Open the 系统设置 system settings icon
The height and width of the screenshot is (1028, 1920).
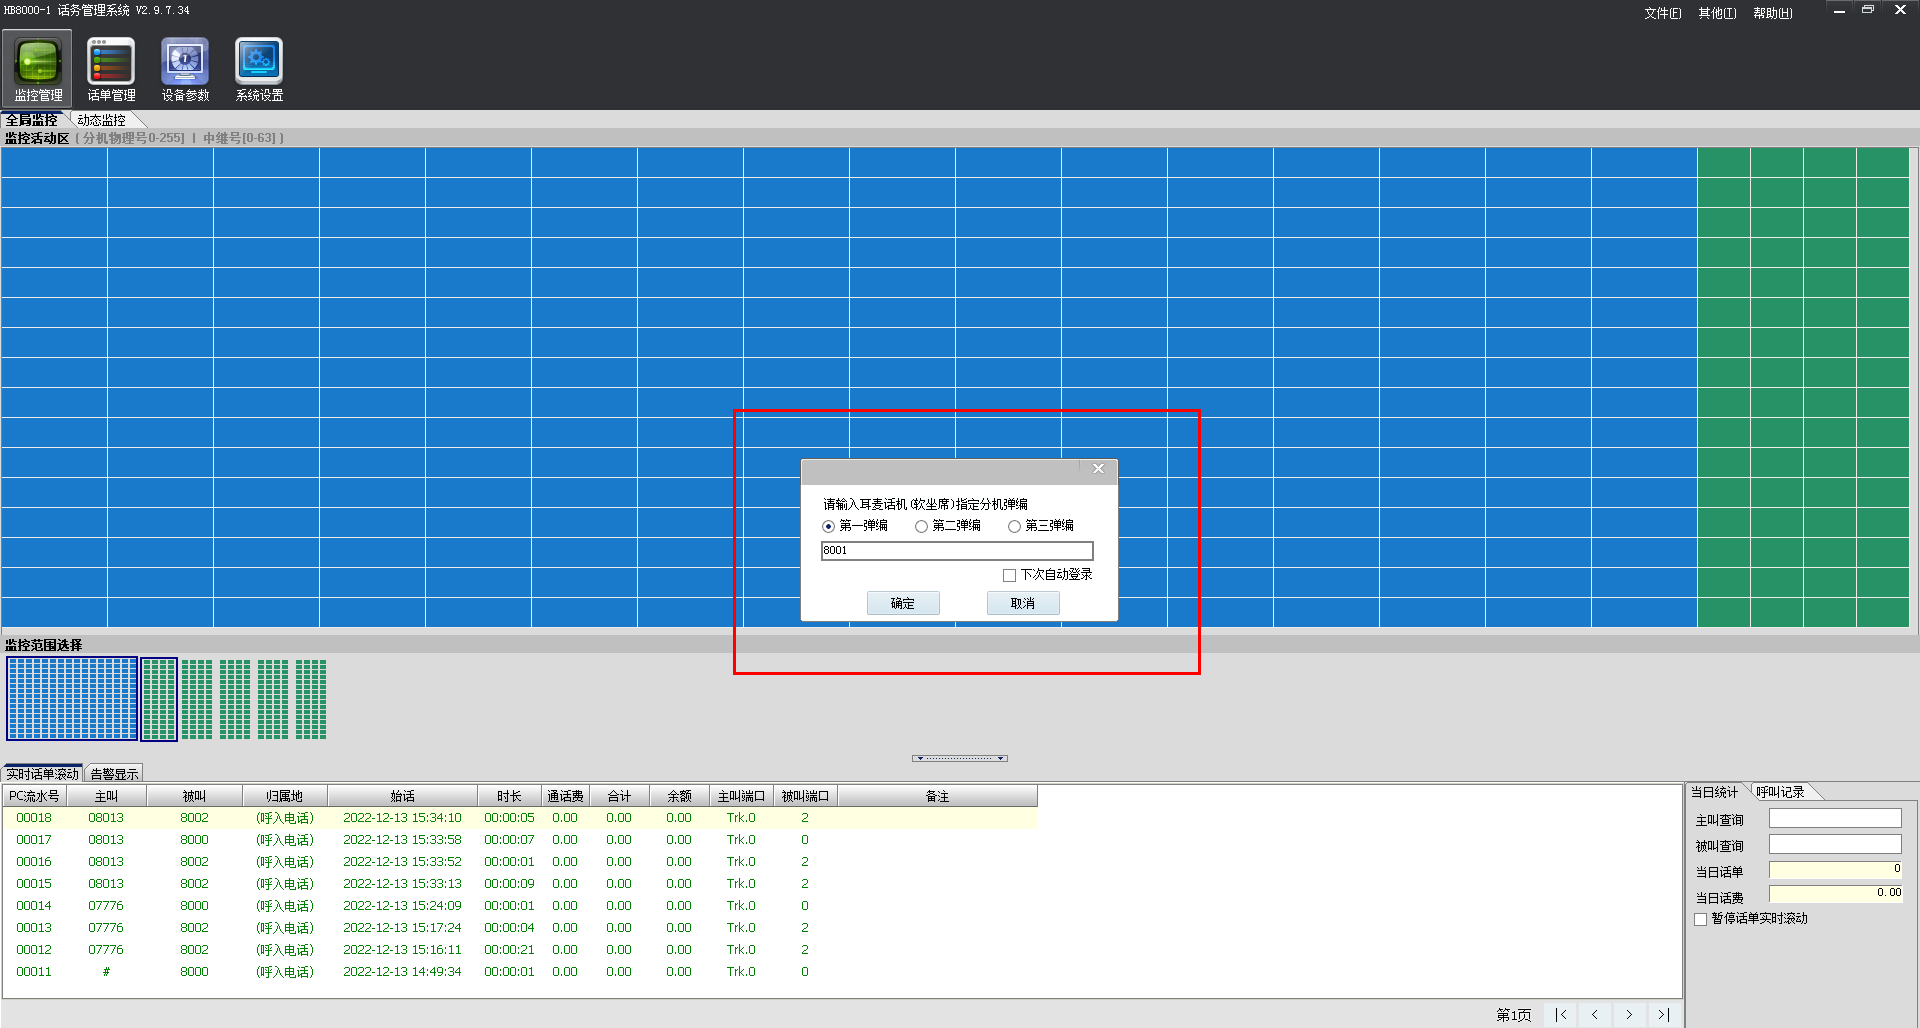coord(259,68)
